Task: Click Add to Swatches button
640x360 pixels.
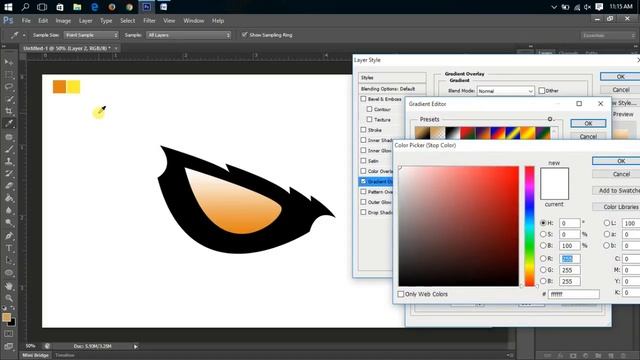Action: 616,191
